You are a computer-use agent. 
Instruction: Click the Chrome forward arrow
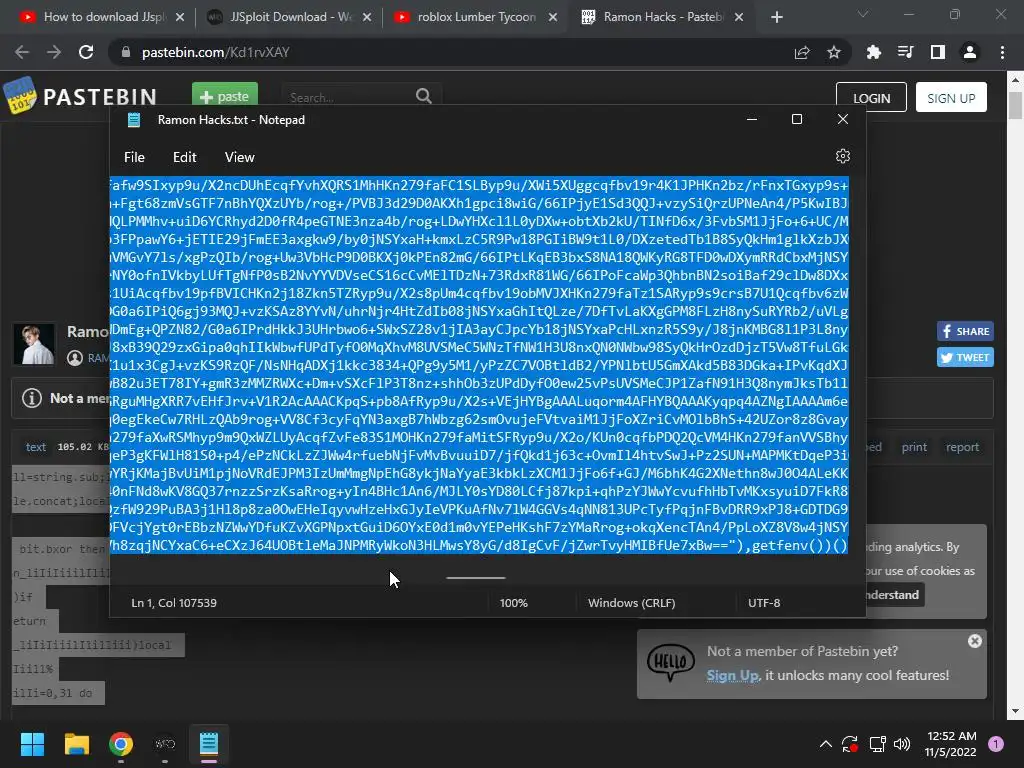[x=54, y=52]
